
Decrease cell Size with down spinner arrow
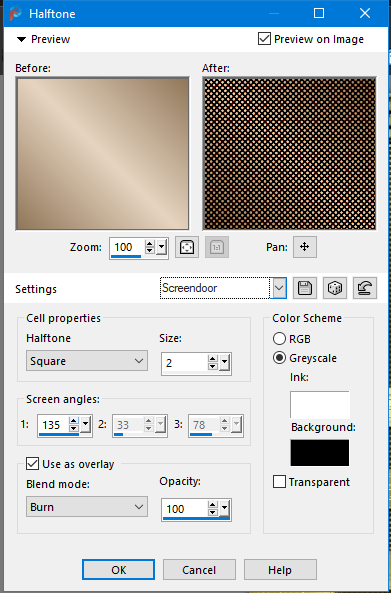tap(213, 367)
